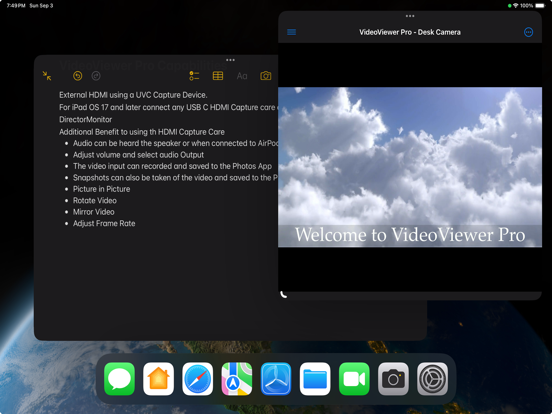Tap the 'Audio can be heard the speaker' bullet

point(175,143)
